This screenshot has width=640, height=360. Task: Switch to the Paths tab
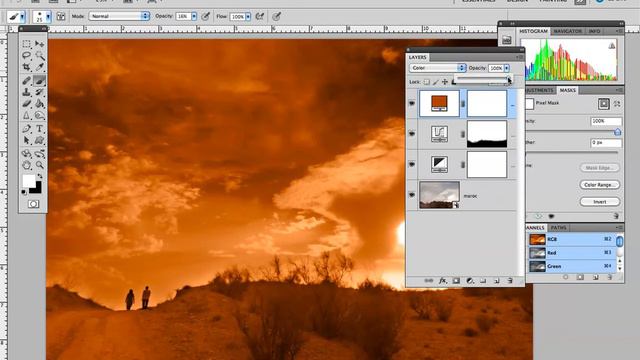click(558, 227)
